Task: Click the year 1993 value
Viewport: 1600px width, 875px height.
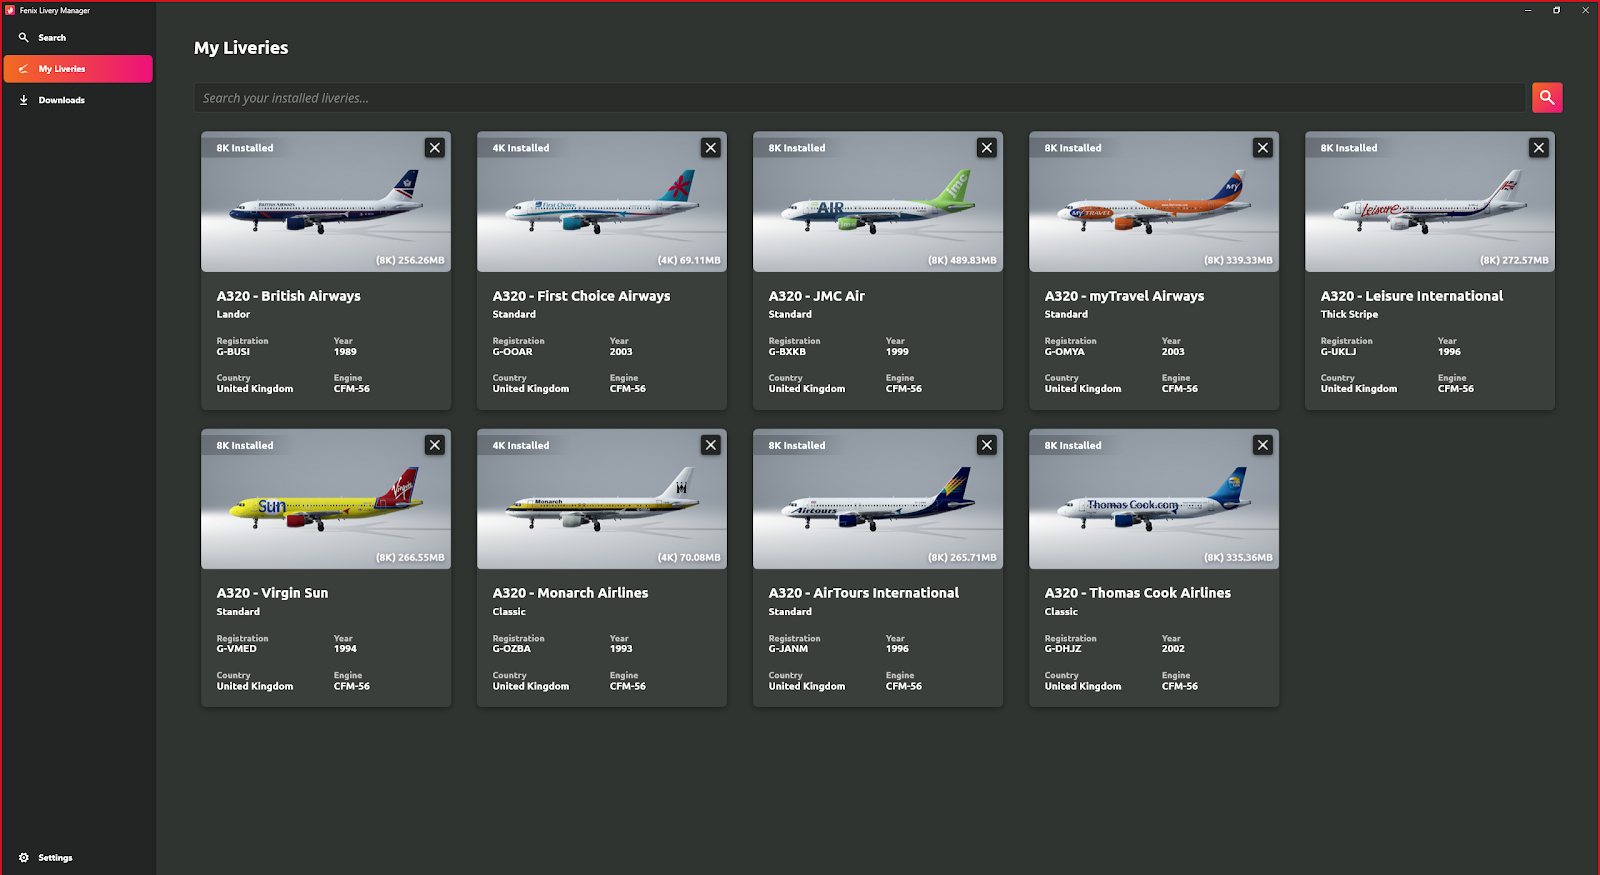Action: coord(621,649)
